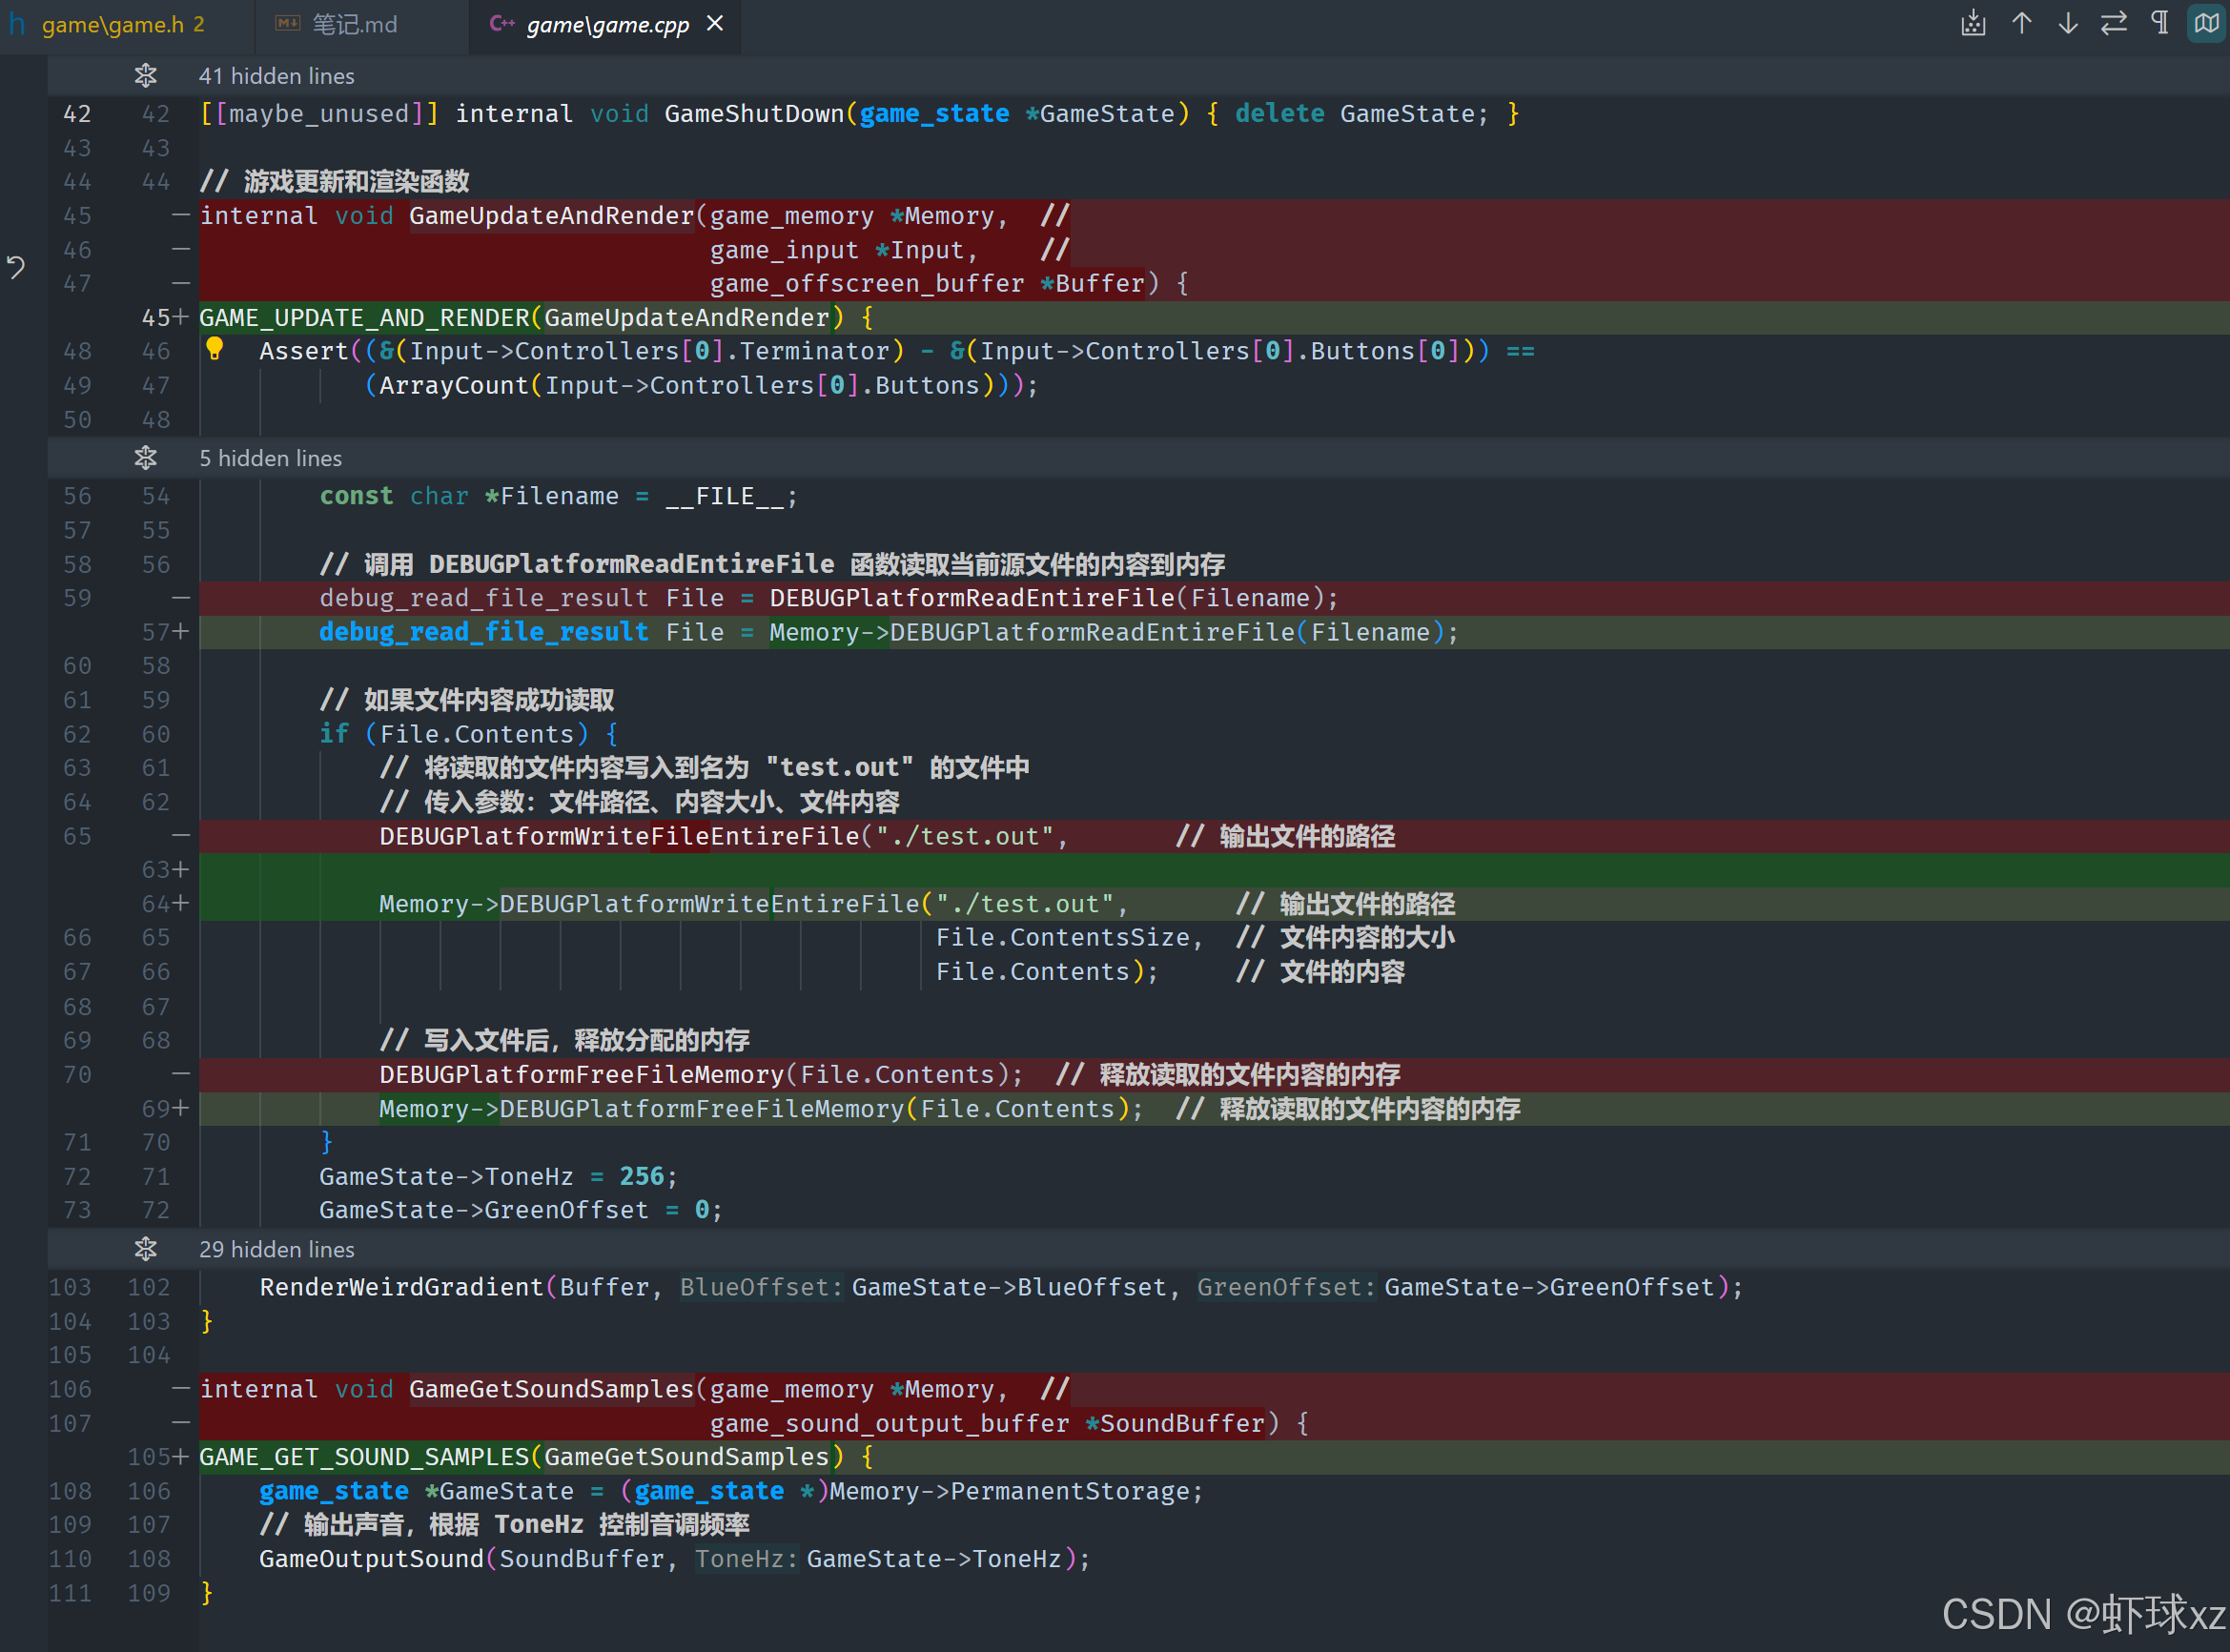Click the revert change arrow in left gutter
The width and height of the screenshot is (2230, 1652).
pos(16,267)
